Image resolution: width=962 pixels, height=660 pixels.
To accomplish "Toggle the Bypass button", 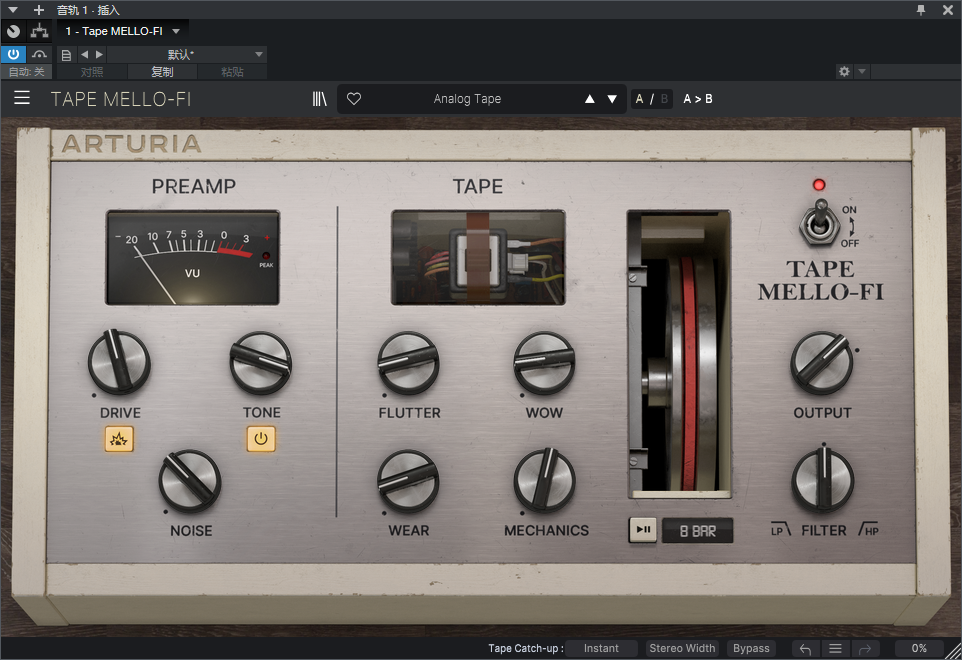I will click(x=751, y=648).
